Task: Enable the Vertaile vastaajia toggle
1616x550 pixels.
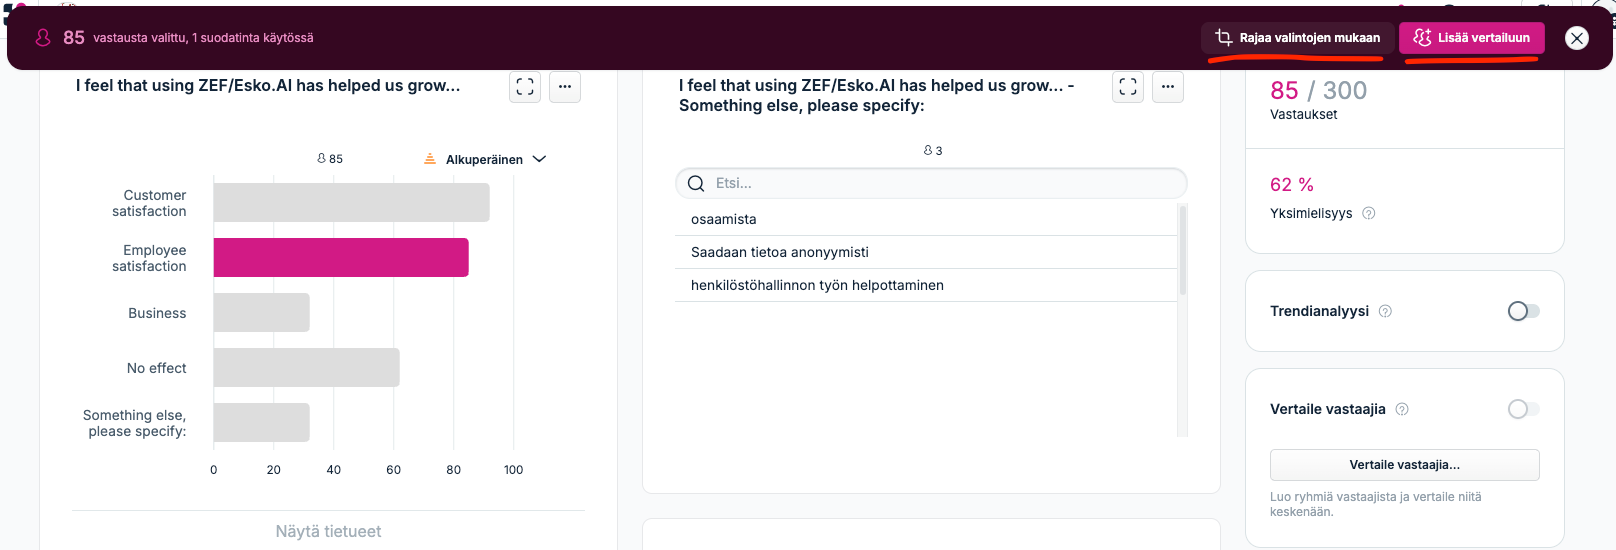Action: (1524, 409)
